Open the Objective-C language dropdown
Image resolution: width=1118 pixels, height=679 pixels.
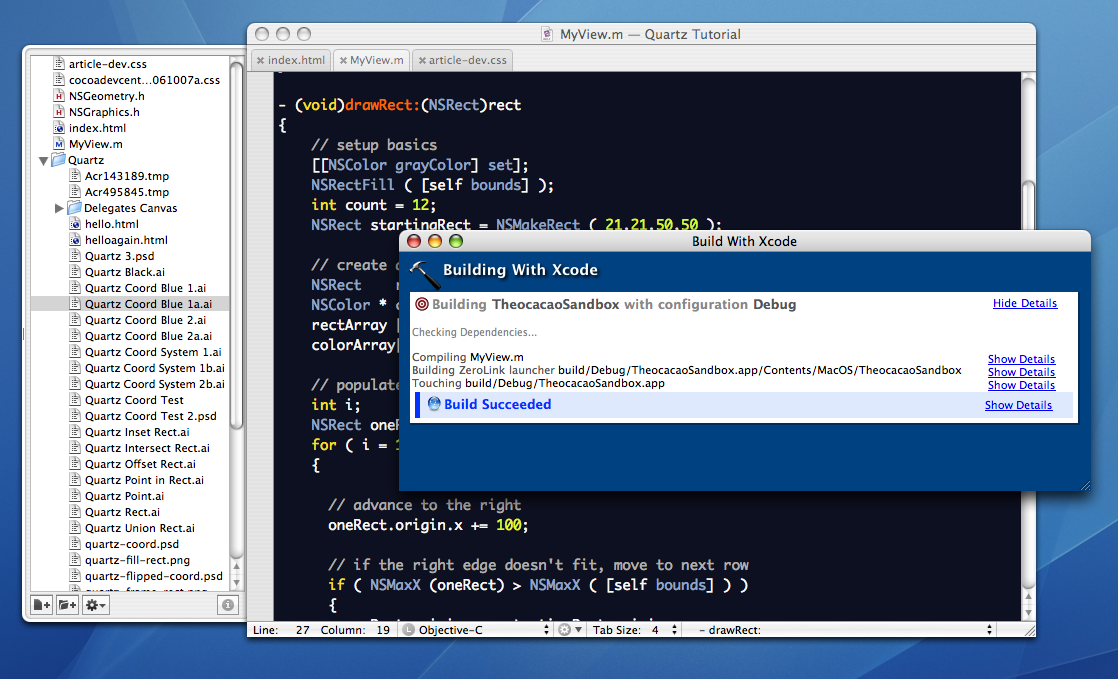pos(476,630)
